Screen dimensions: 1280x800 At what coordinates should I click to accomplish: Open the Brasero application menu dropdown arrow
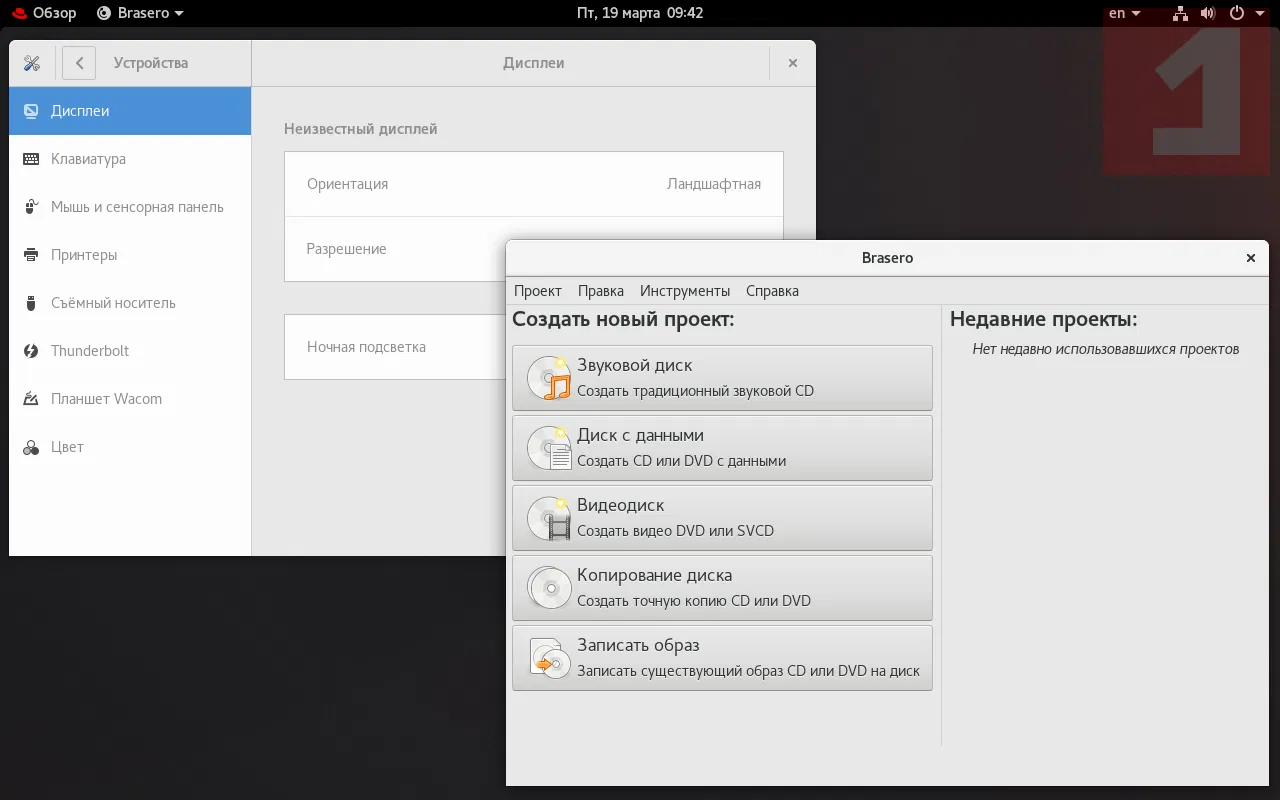tap(179, 14)
